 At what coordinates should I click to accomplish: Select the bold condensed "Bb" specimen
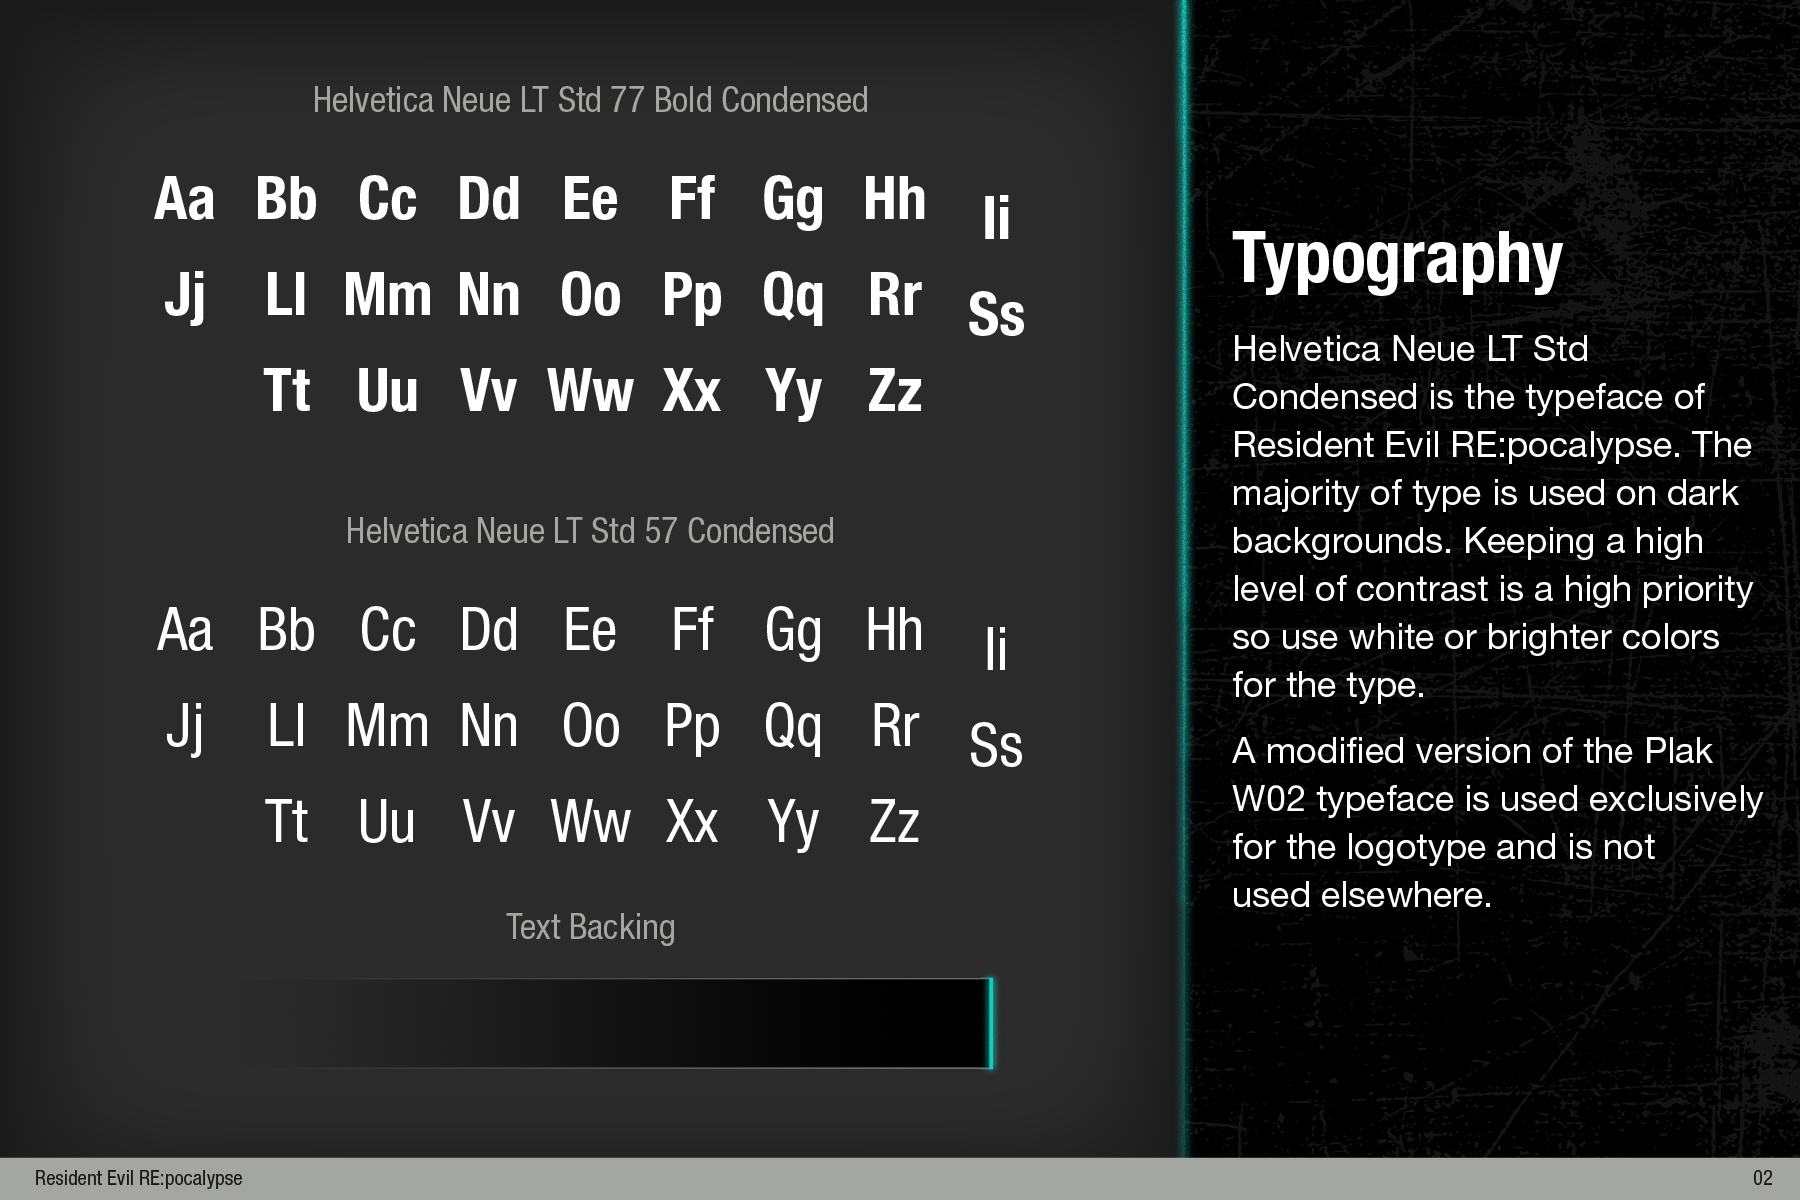[286, 198]
